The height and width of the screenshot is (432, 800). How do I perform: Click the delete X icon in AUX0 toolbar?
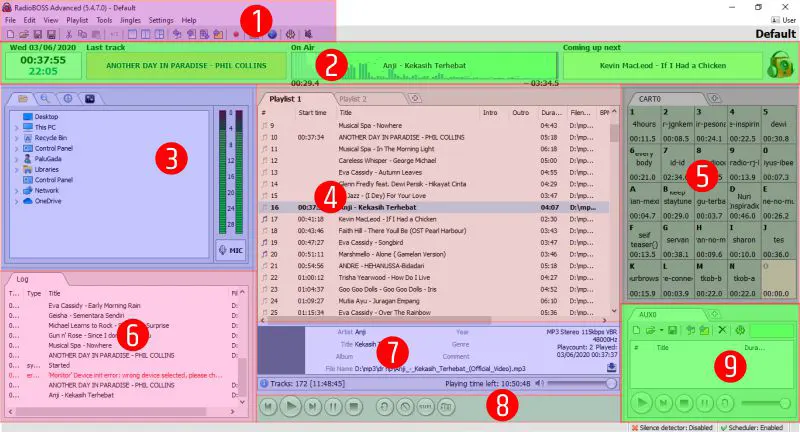(x=722, y=330)
